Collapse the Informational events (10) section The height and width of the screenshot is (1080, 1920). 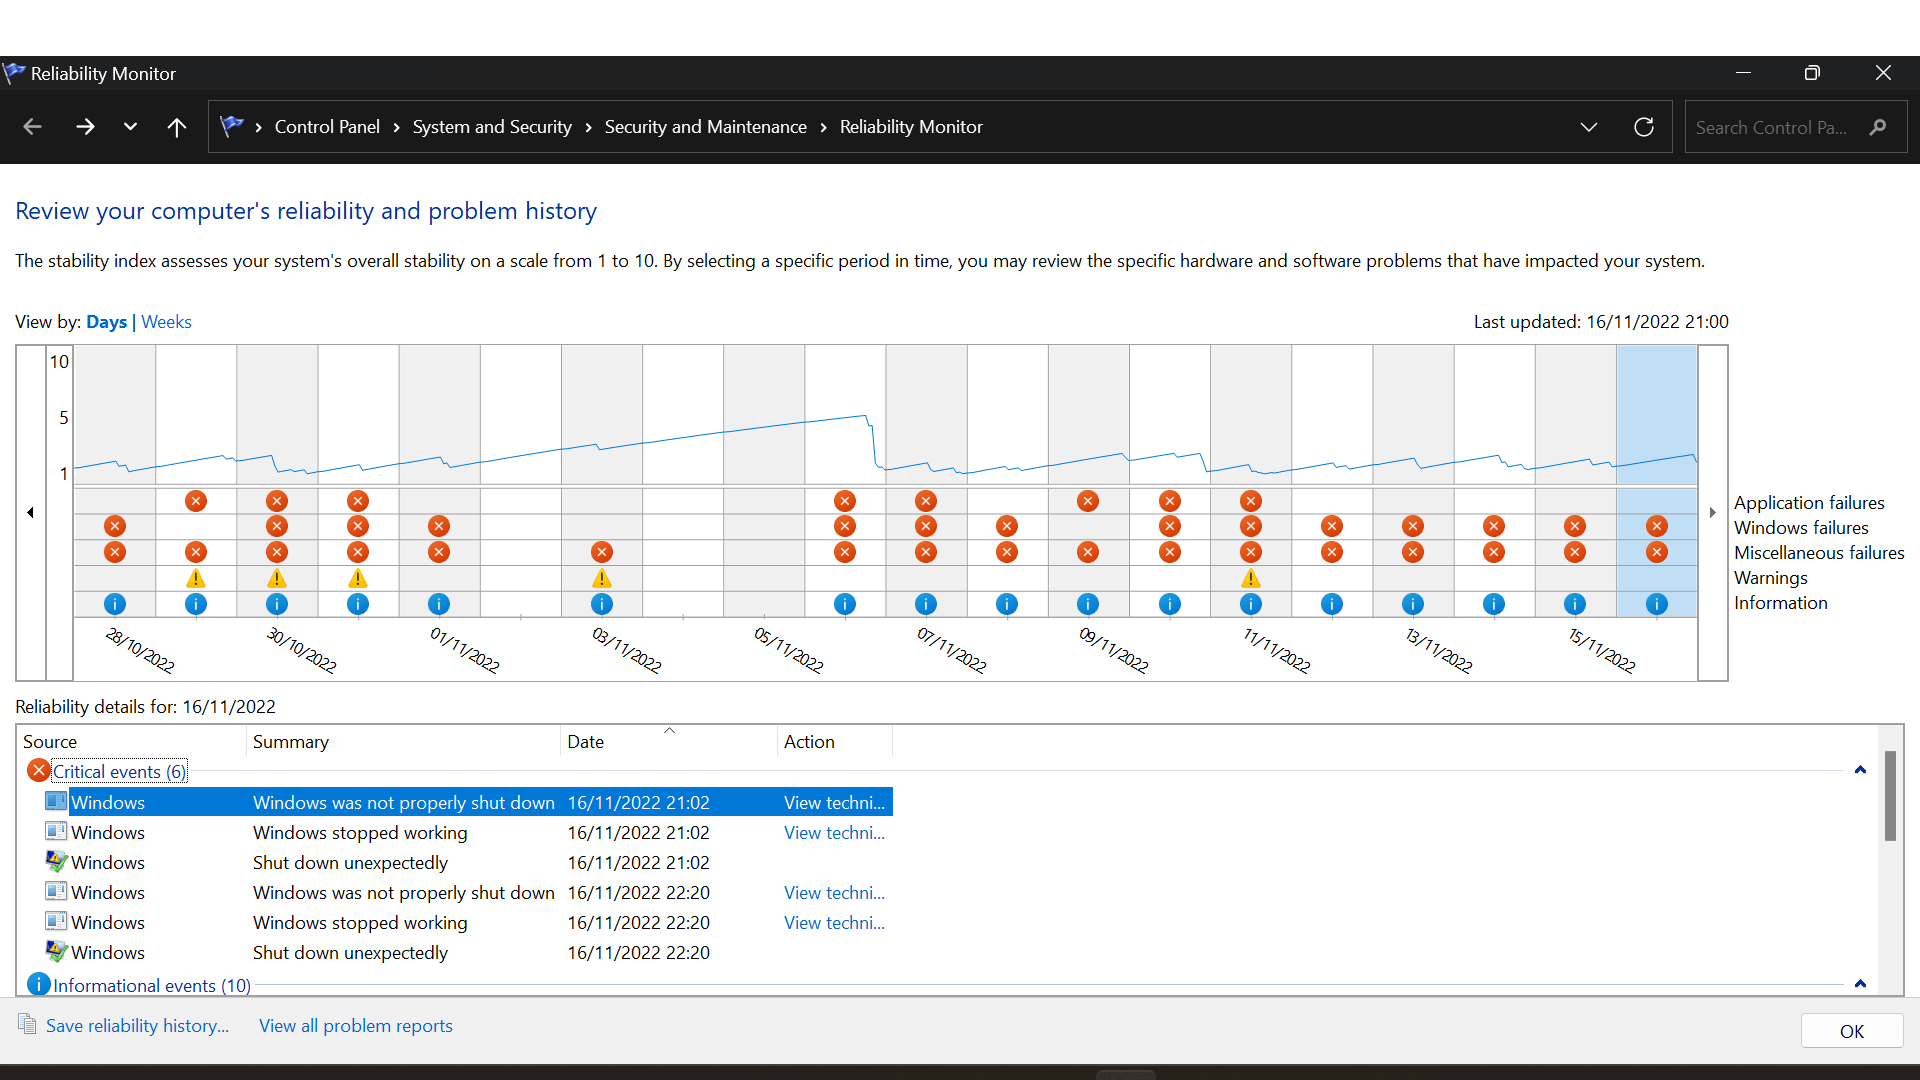(x=1857, y=982)
